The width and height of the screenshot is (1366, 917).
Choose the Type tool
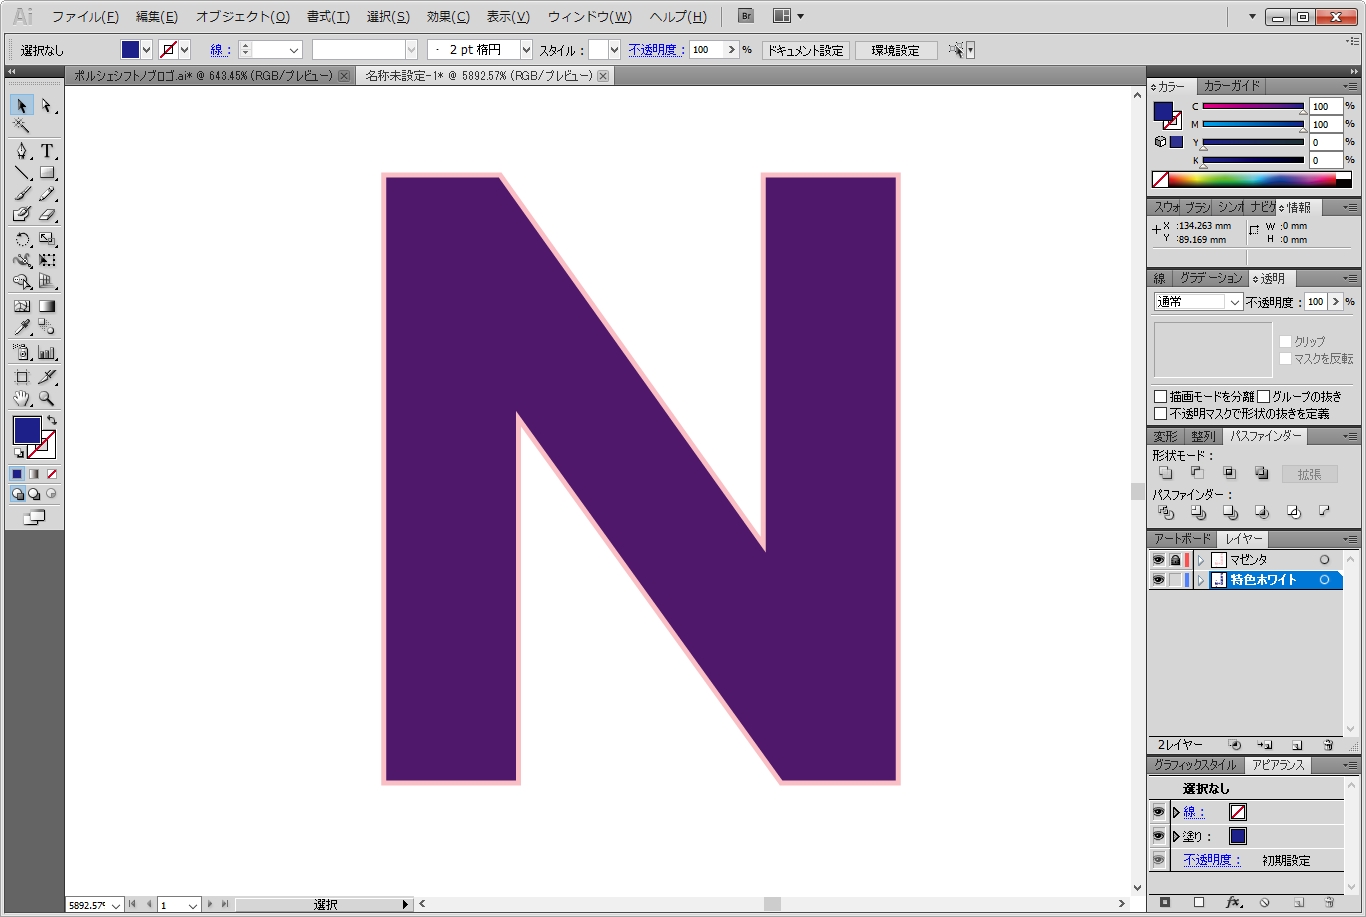click(47, 151)
